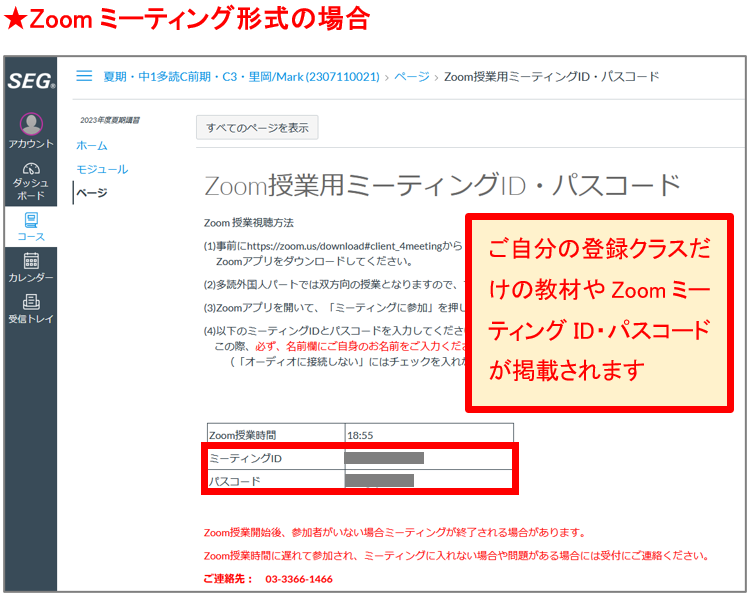This screenshot has height=598, width=754.
Task: Toggle the hamburger course navigation menu
Action: (85, 76)
